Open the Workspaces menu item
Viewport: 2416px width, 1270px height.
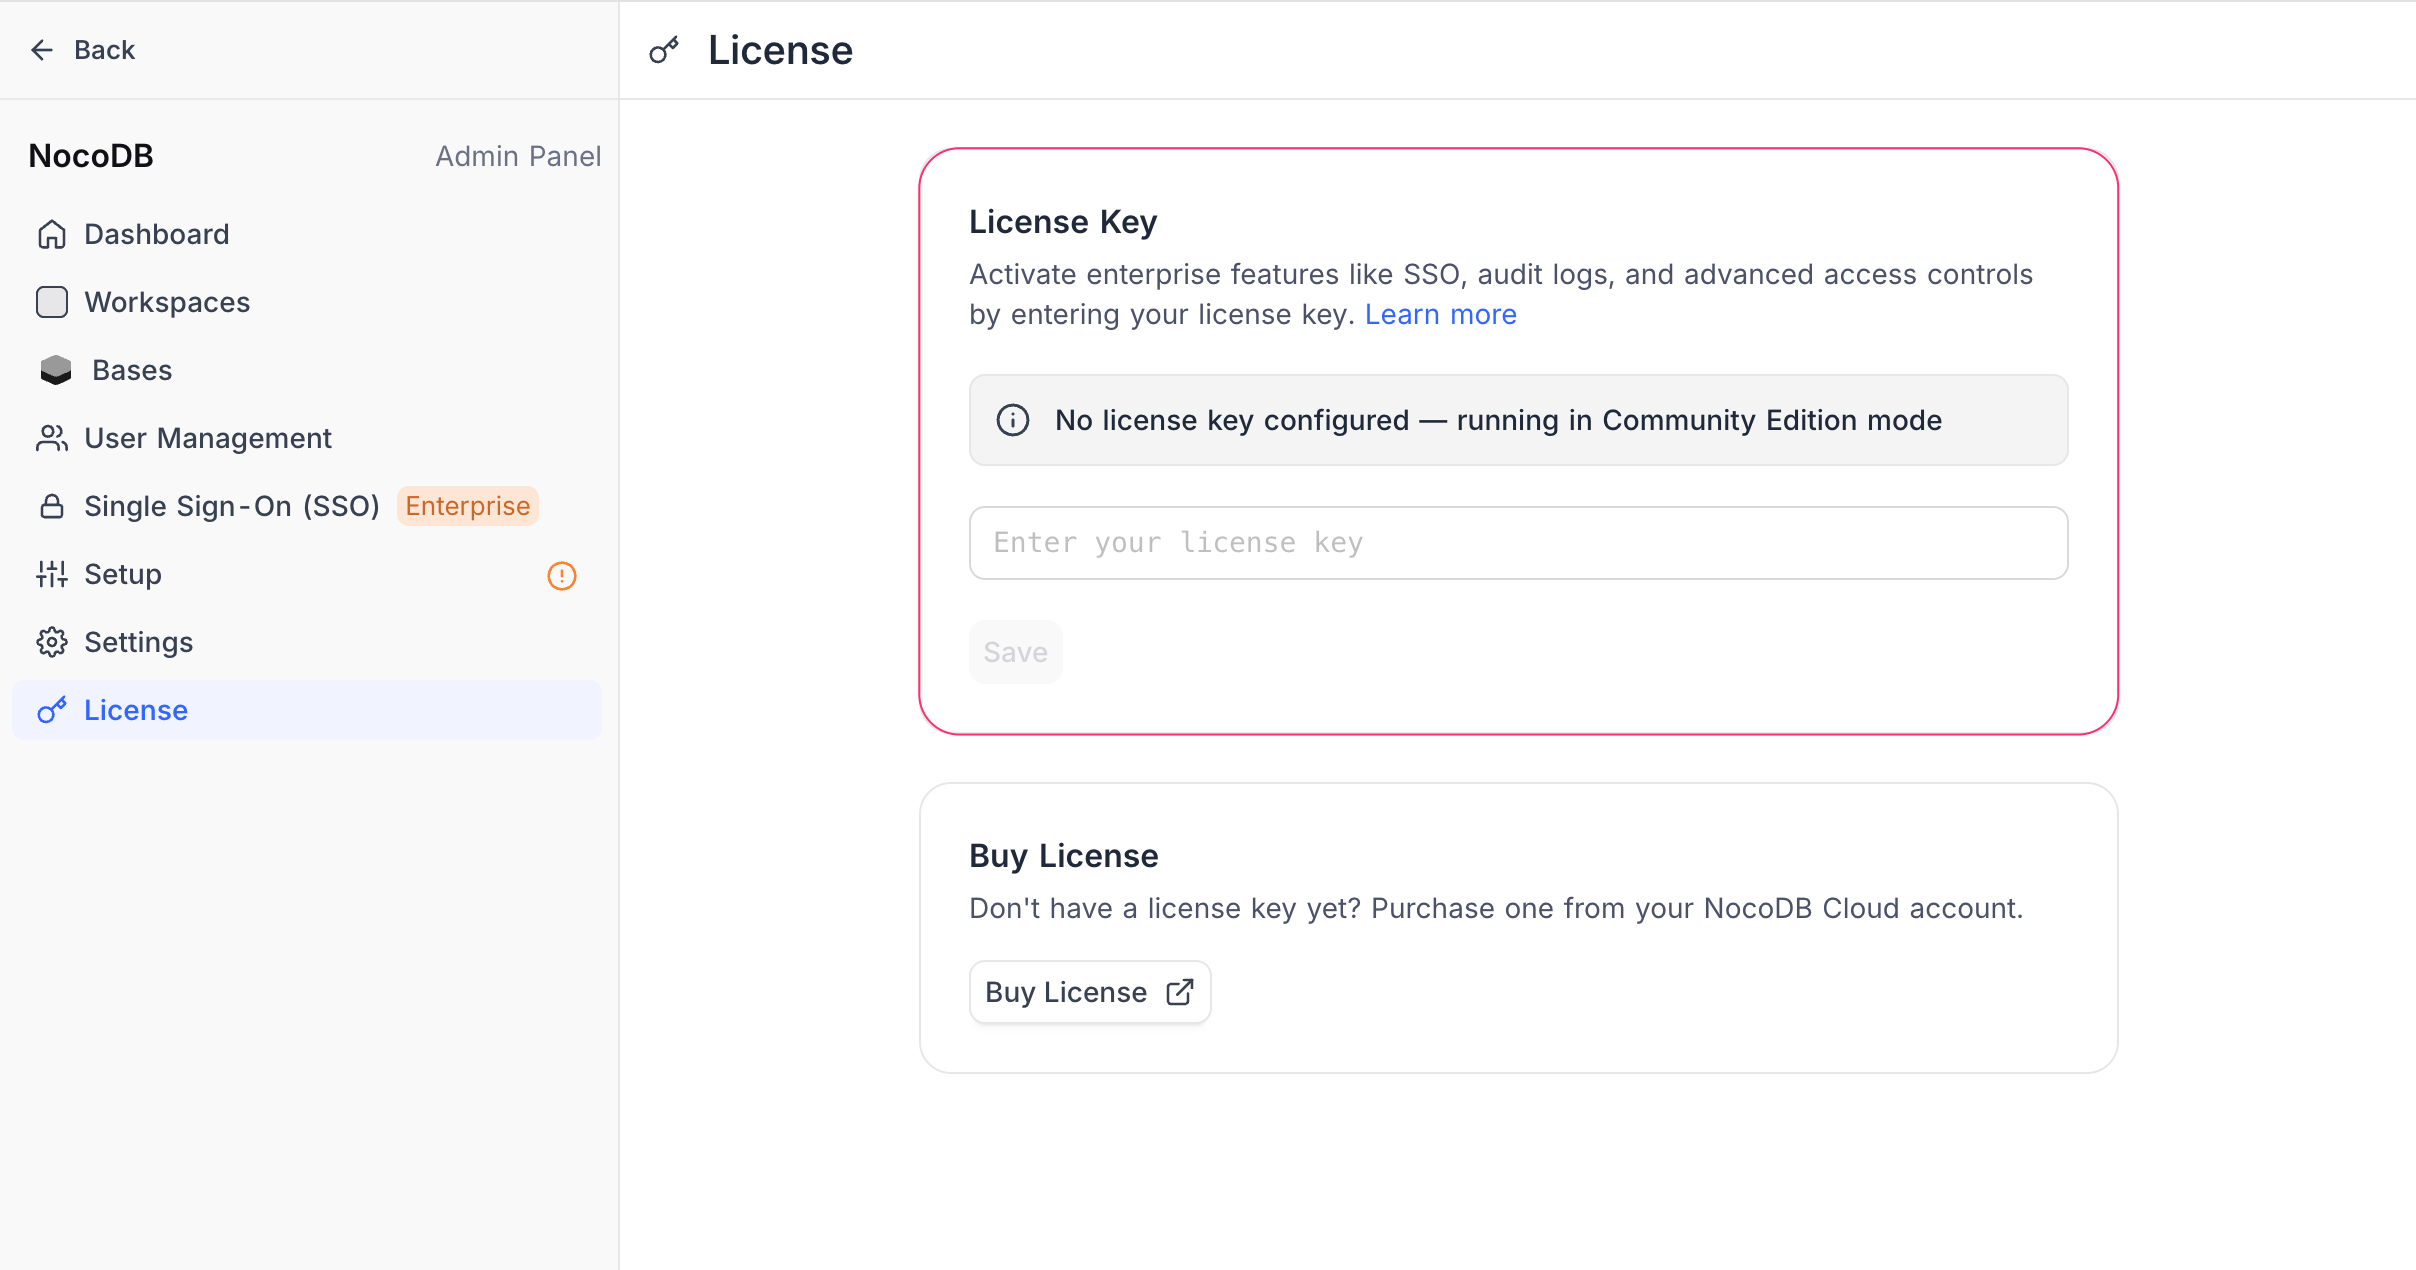tap(307, 302)
